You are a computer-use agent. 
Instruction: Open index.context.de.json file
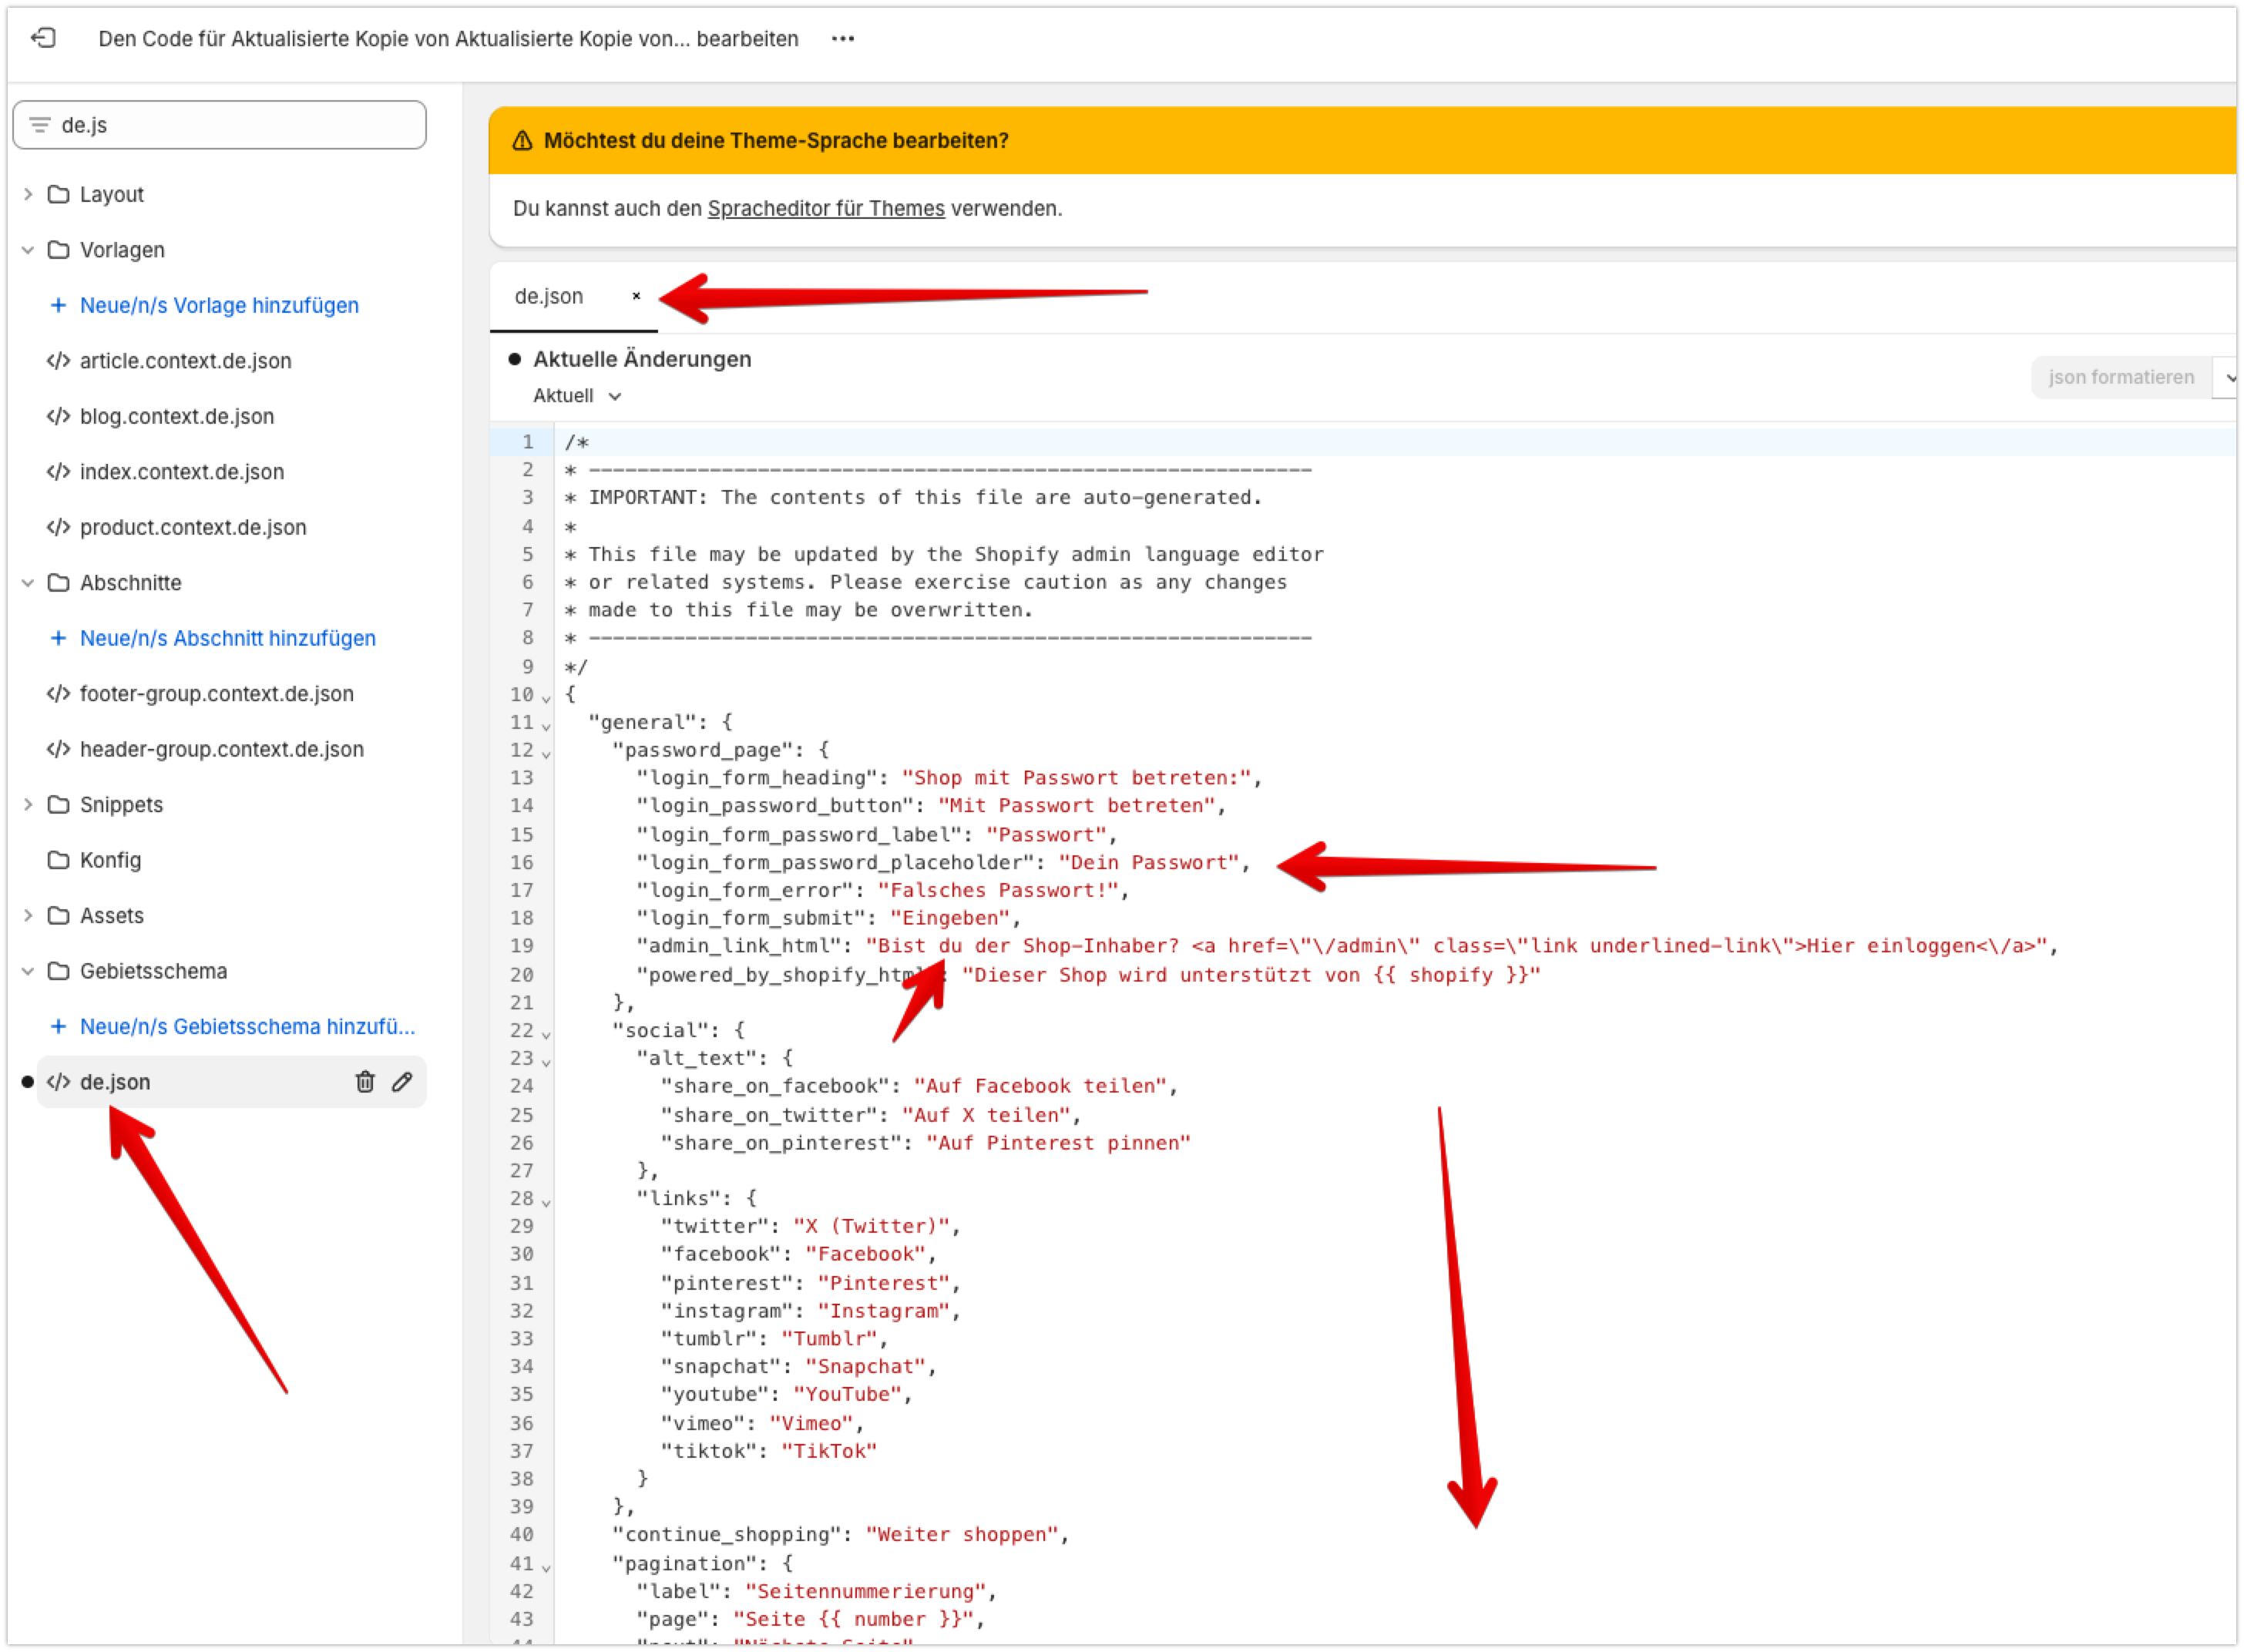[182, 471]
